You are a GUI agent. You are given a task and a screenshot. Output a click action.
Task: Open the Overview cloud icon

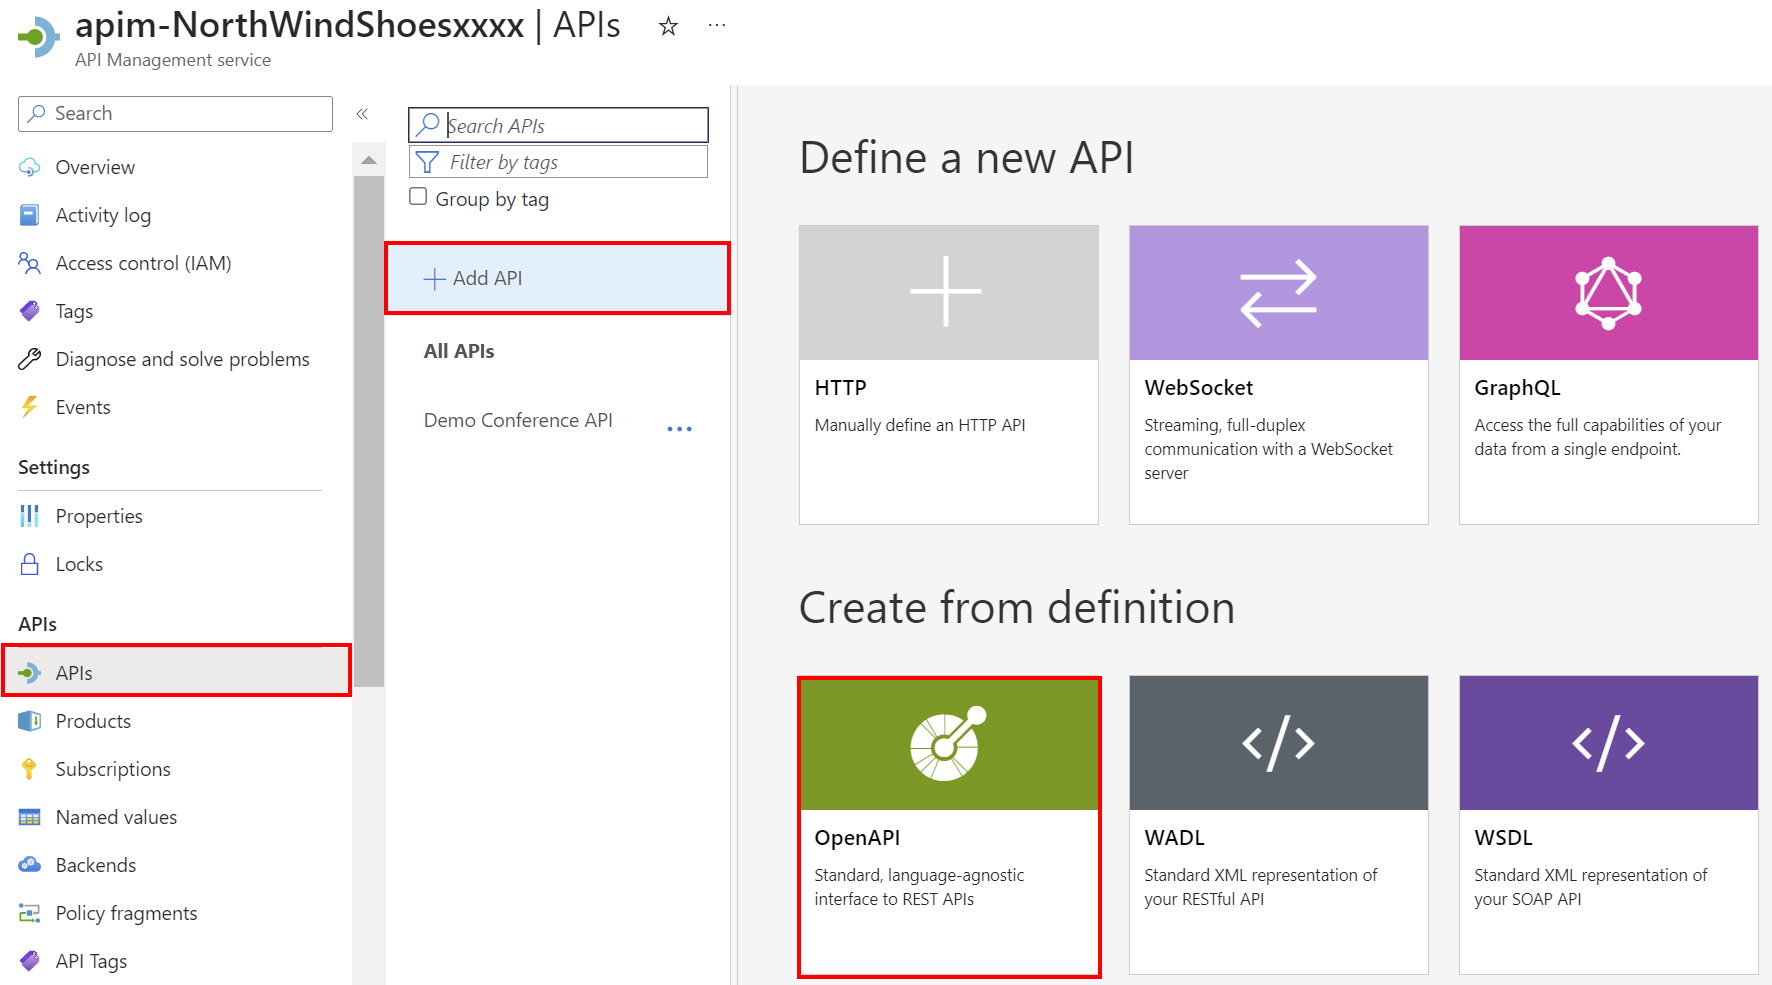coord(30,167)
